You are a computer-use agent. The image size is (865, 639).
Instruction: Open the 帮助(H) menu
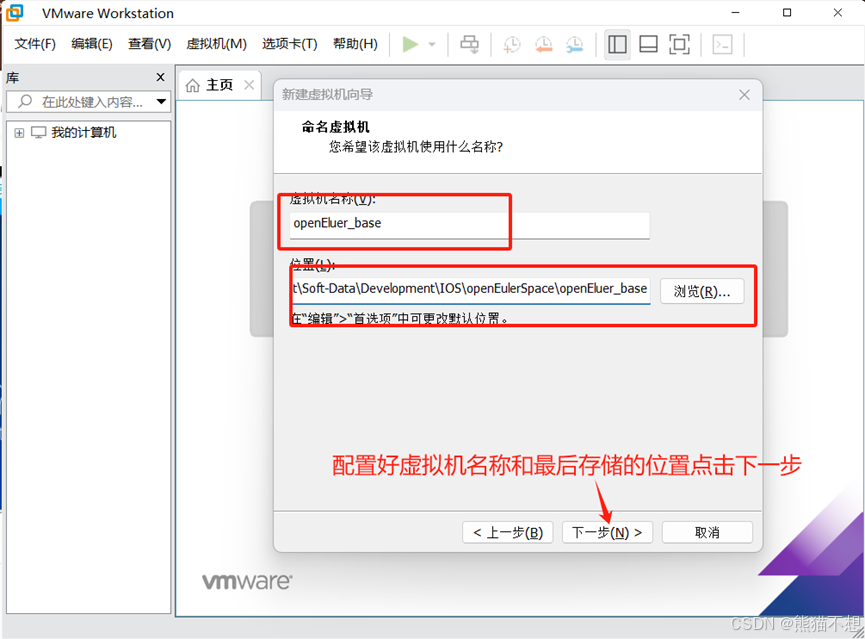(x=355, y=44)
